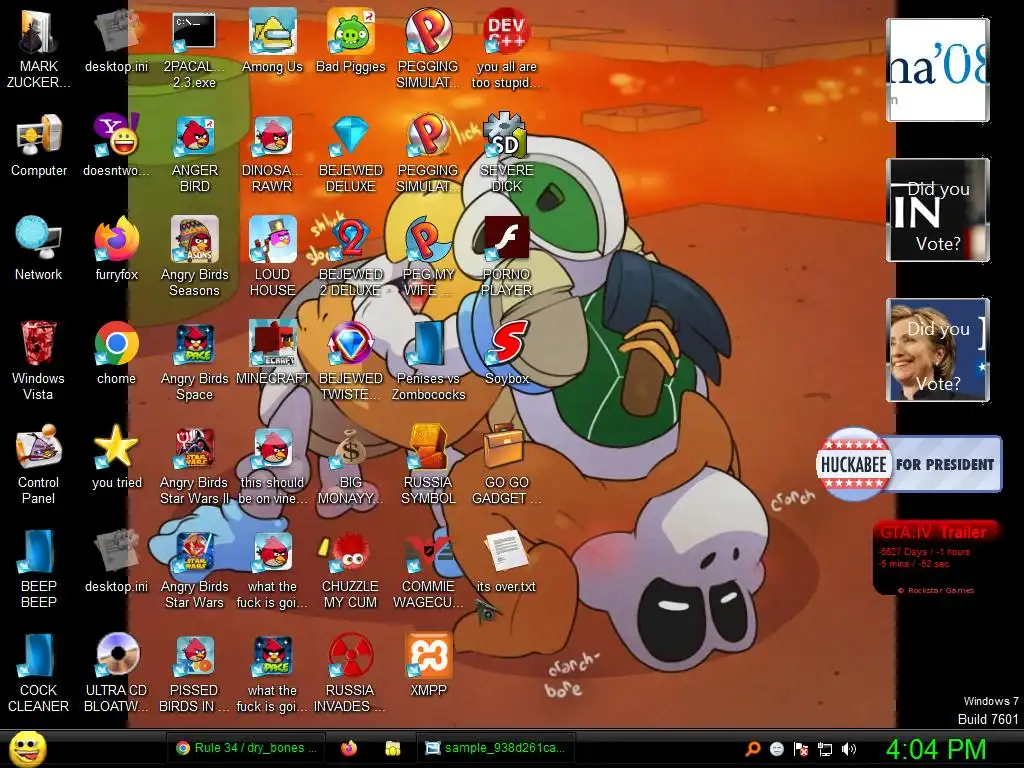Open the smiley face Start button
Viewport: 1024px width, 768px height.
coord(27,748)
